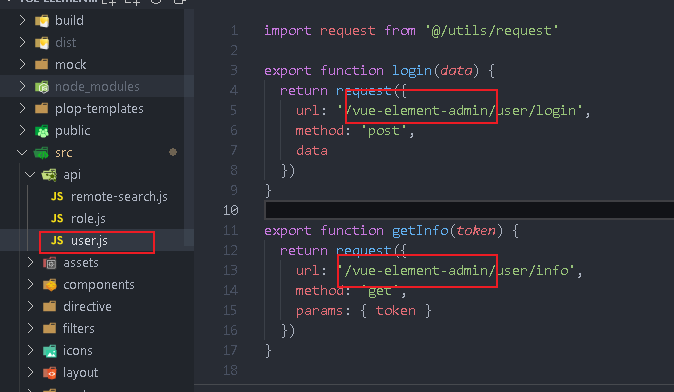Click the assets folder icon

50,263
